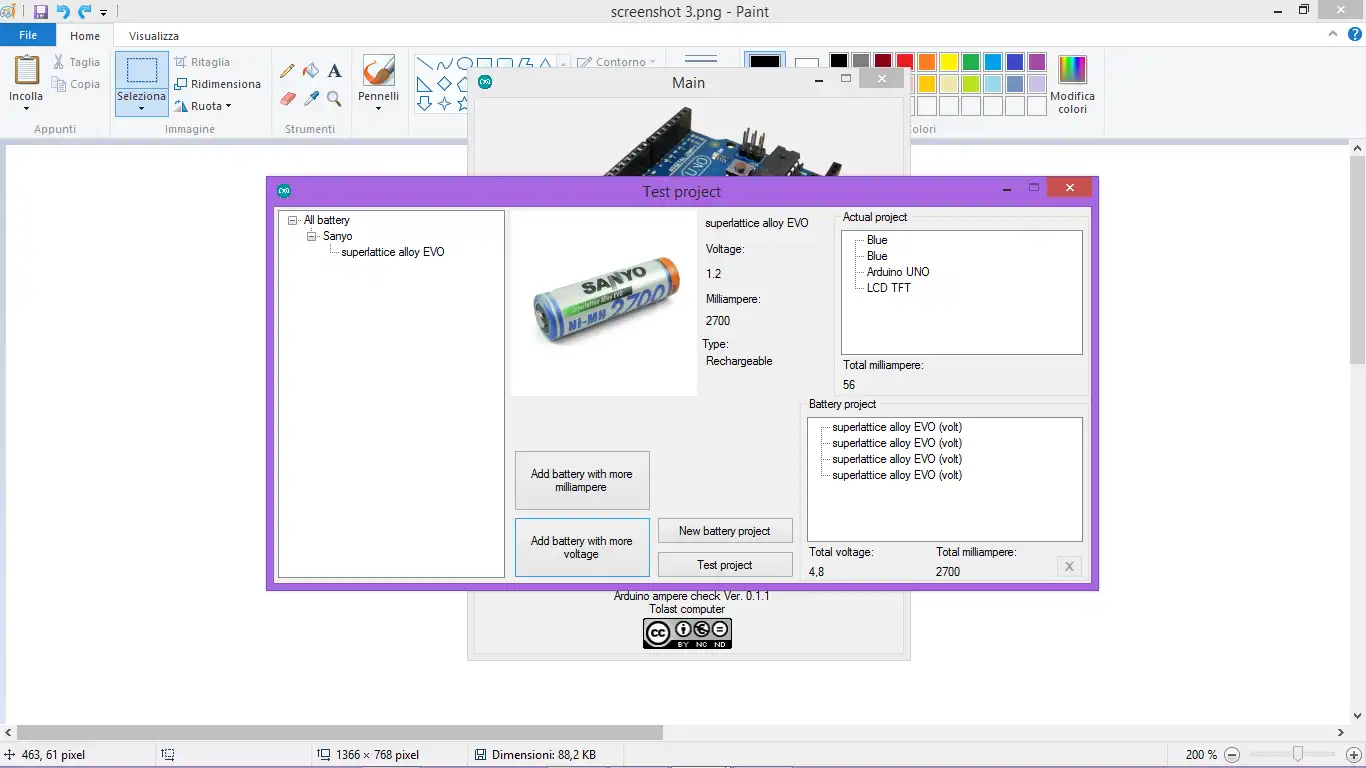Select the Color picker eyedropper tool
The height and width of the screenshot is (768, 1366).
[311, 99]
